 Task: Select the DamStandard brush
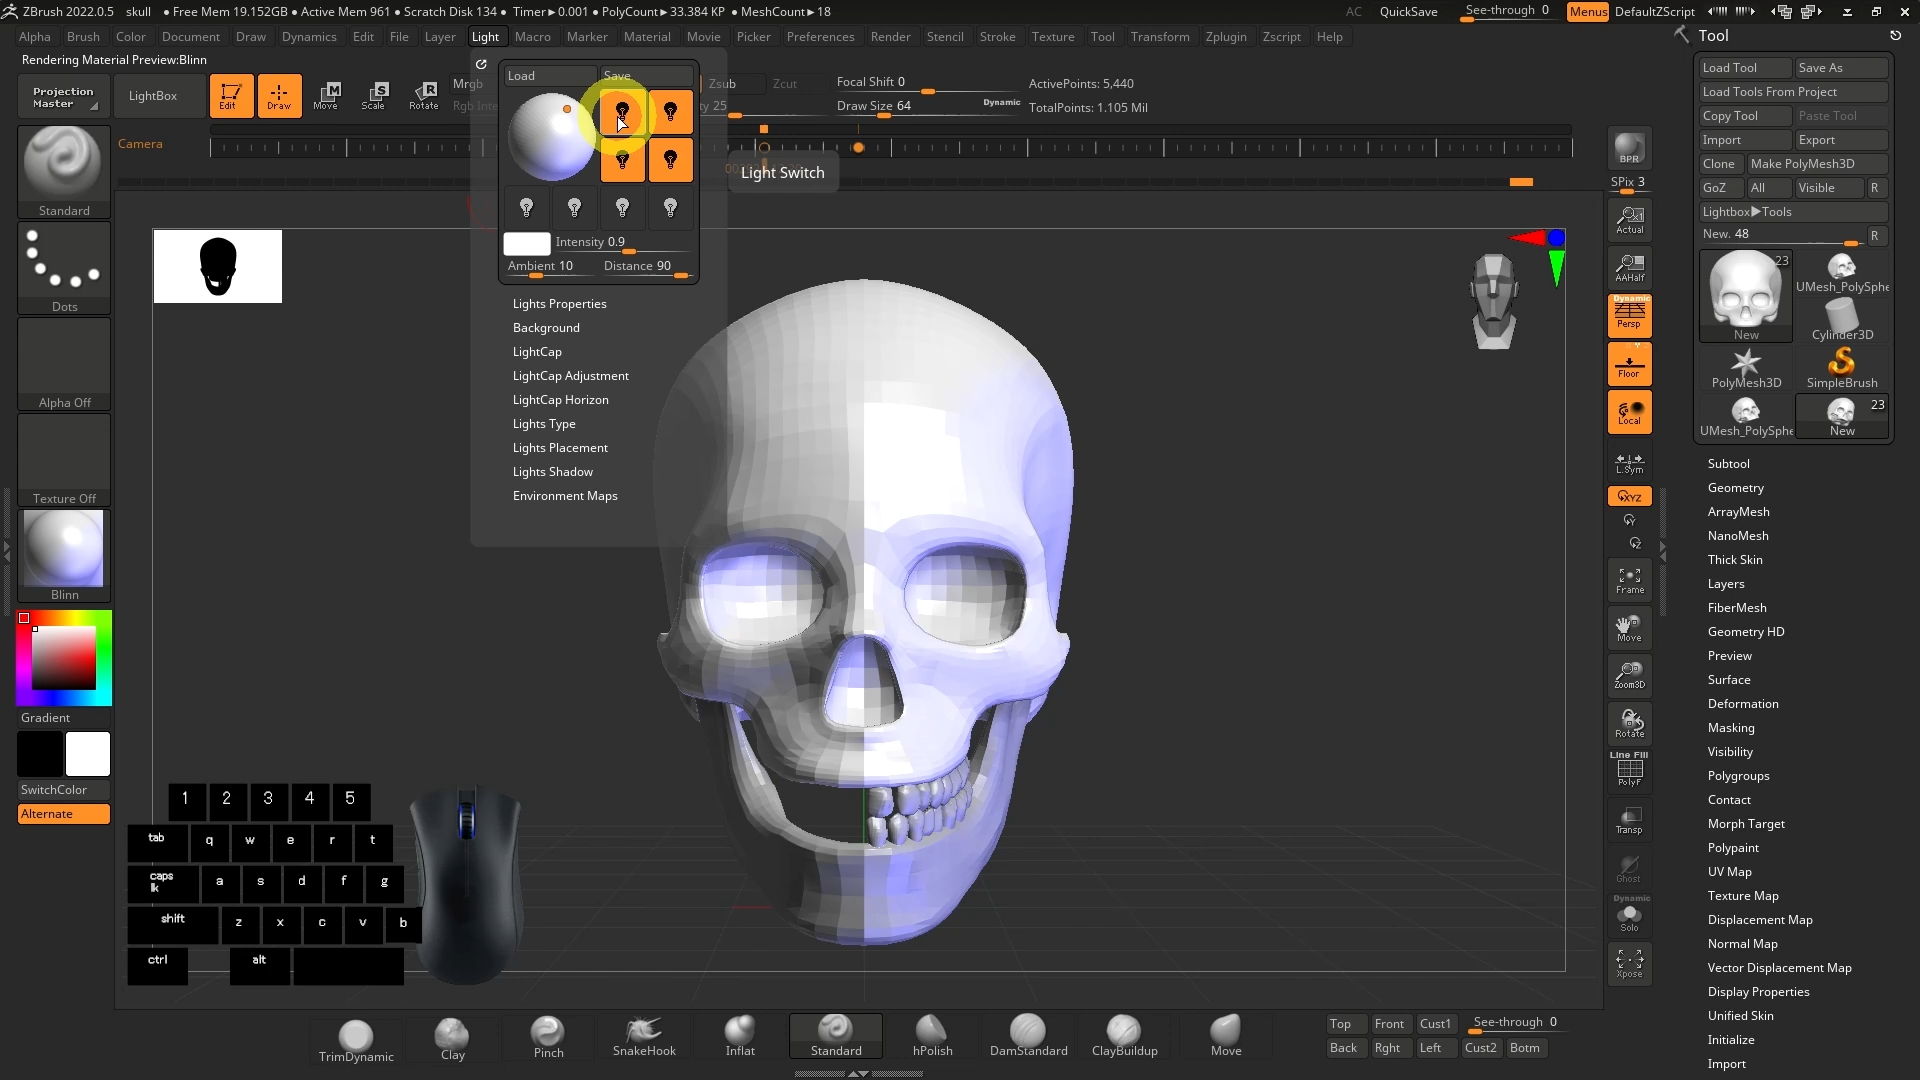[1028, 1036]
